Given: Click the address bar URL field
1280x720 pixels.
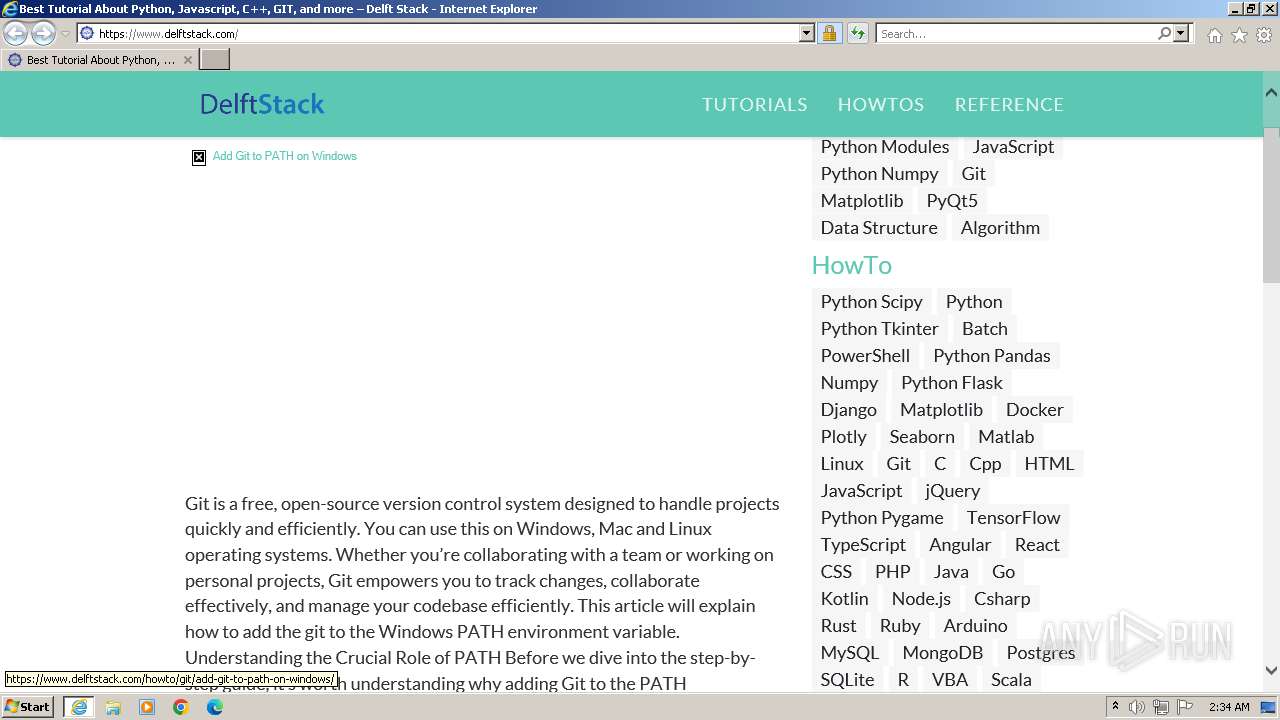Looking at the screenshot, I should [x=438, y=33].
